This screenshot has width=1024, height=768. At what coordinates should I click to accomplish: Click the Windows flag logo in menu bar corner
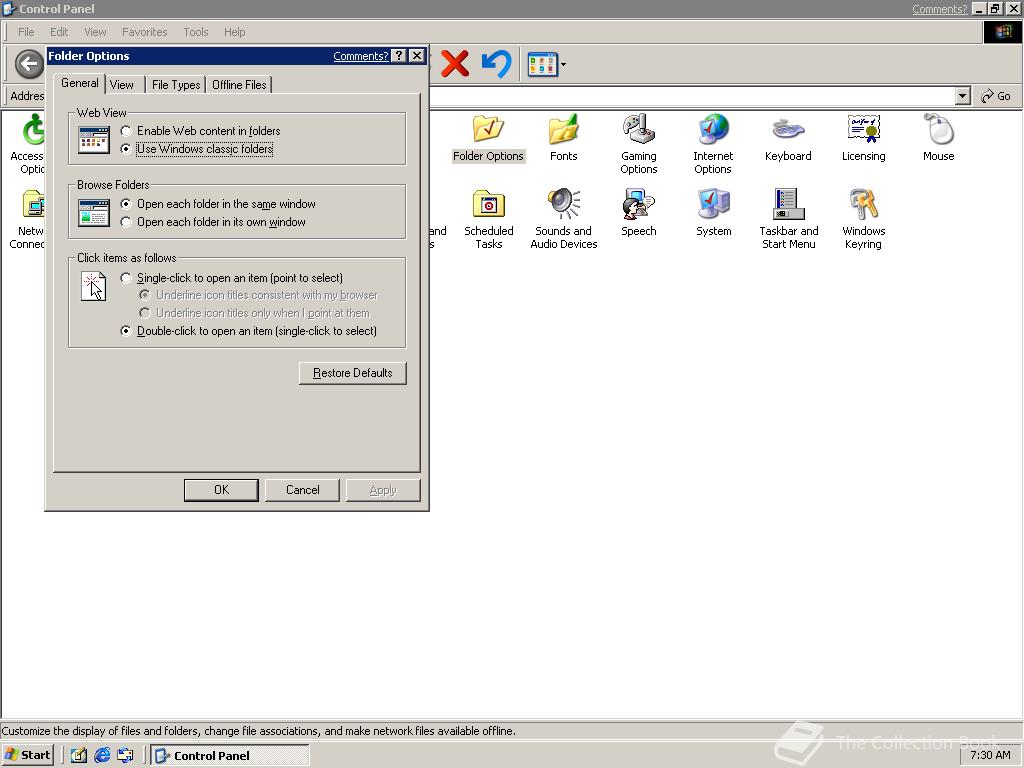(1002, 32)
